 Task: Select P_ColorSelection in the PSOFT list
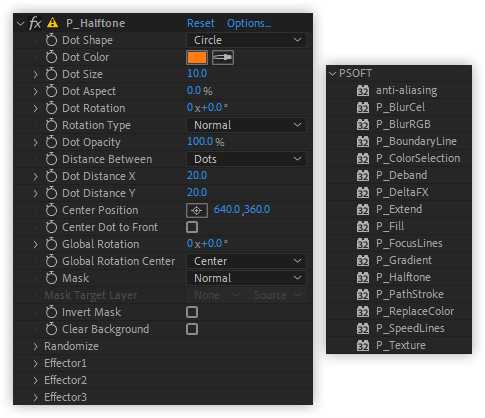pyautogui.click(x=418, y=158)
